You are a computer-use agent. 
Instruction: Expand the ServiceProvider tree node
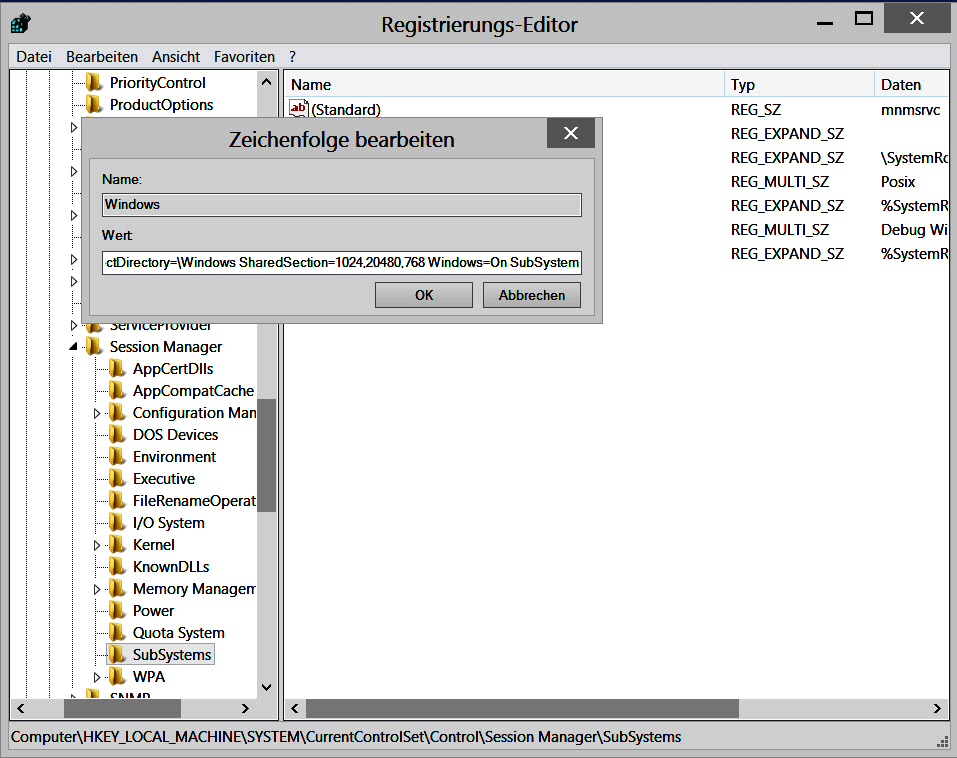coord(74,325)
